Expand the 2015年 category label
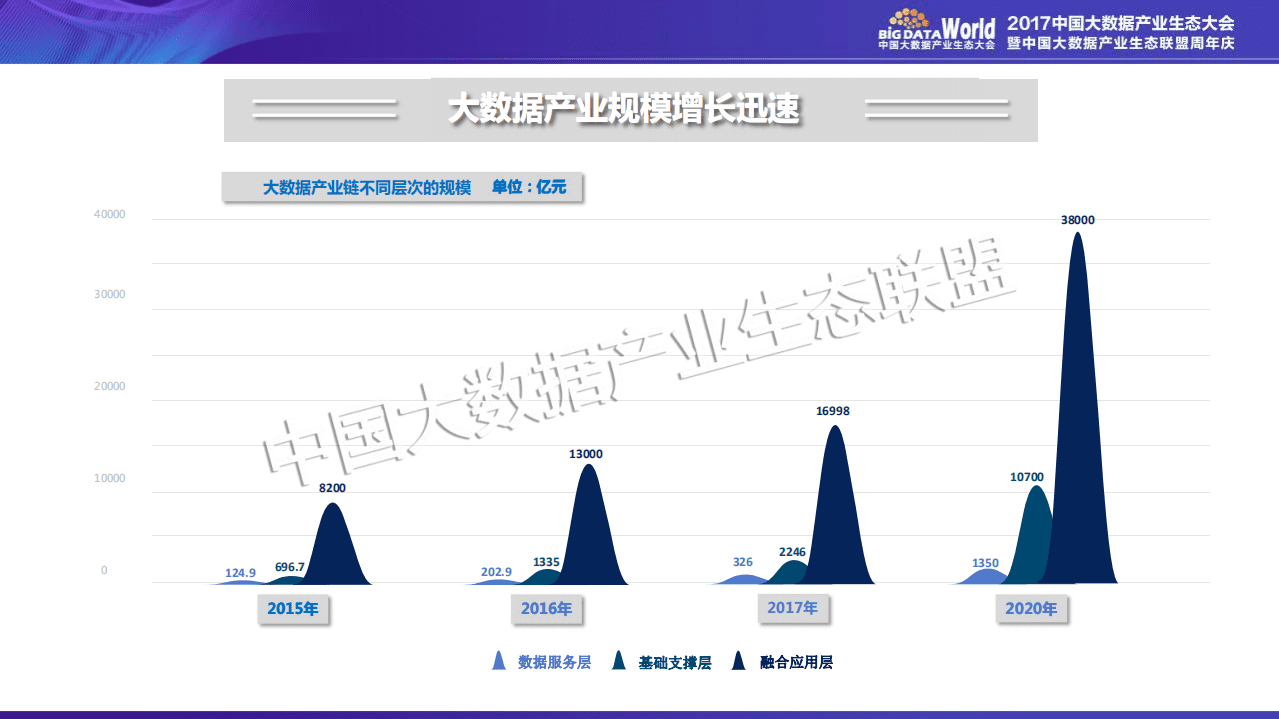The height and width of the screenshot is (719, 1279). 293,607
